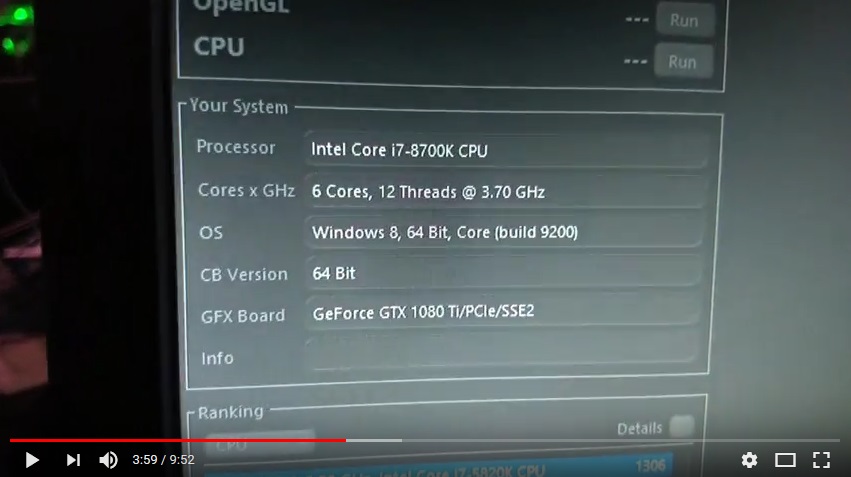851x477 pixels.
Task: Open YouTube player settings gear
Action: pyautogui.click(x=750, y=460)
